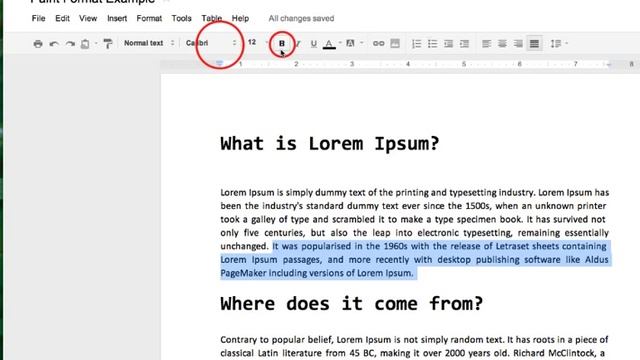This screenshot has width=640, height=360.
Task: Open the Edit menu
Action: coord(62,18)
